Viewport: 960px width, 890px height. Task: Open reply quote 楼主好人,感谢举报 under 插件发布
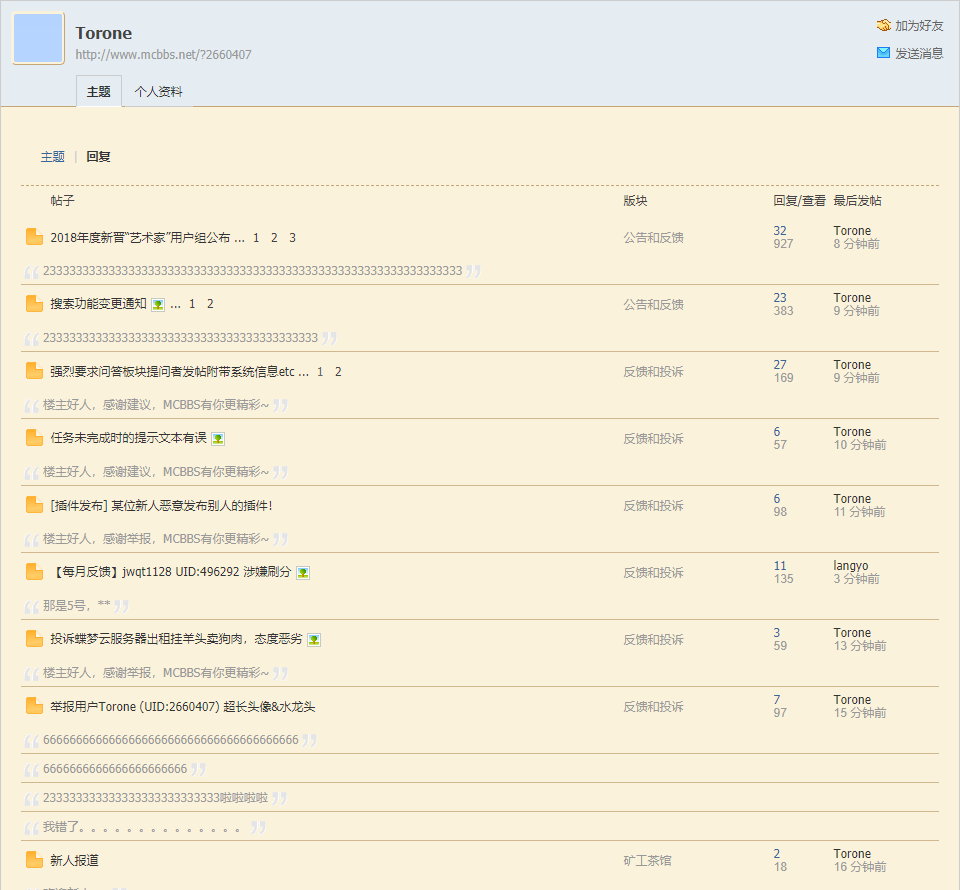[x=156, y=539]
